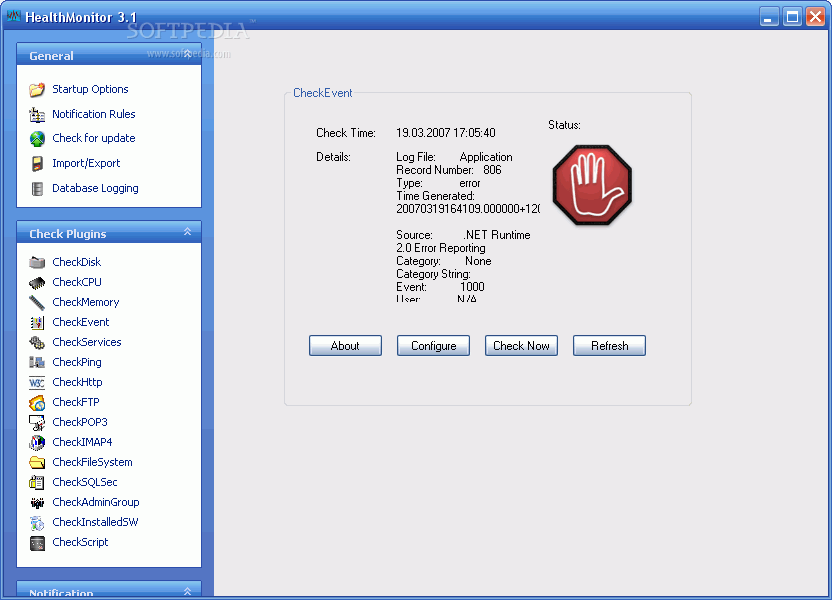
Task: Click the Import/Export icon
Action: pyautogui.click(x=37, y=163)
